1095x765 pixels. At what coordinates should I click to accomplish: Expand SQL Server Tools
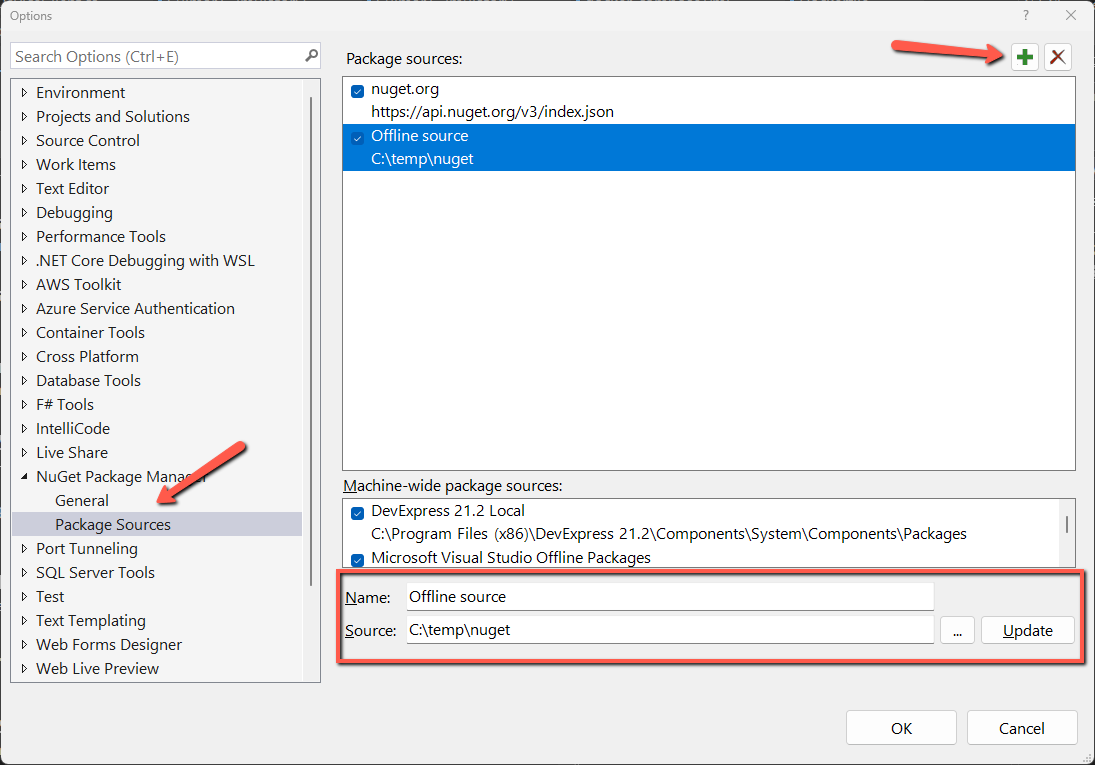click(x=24, y=572)
